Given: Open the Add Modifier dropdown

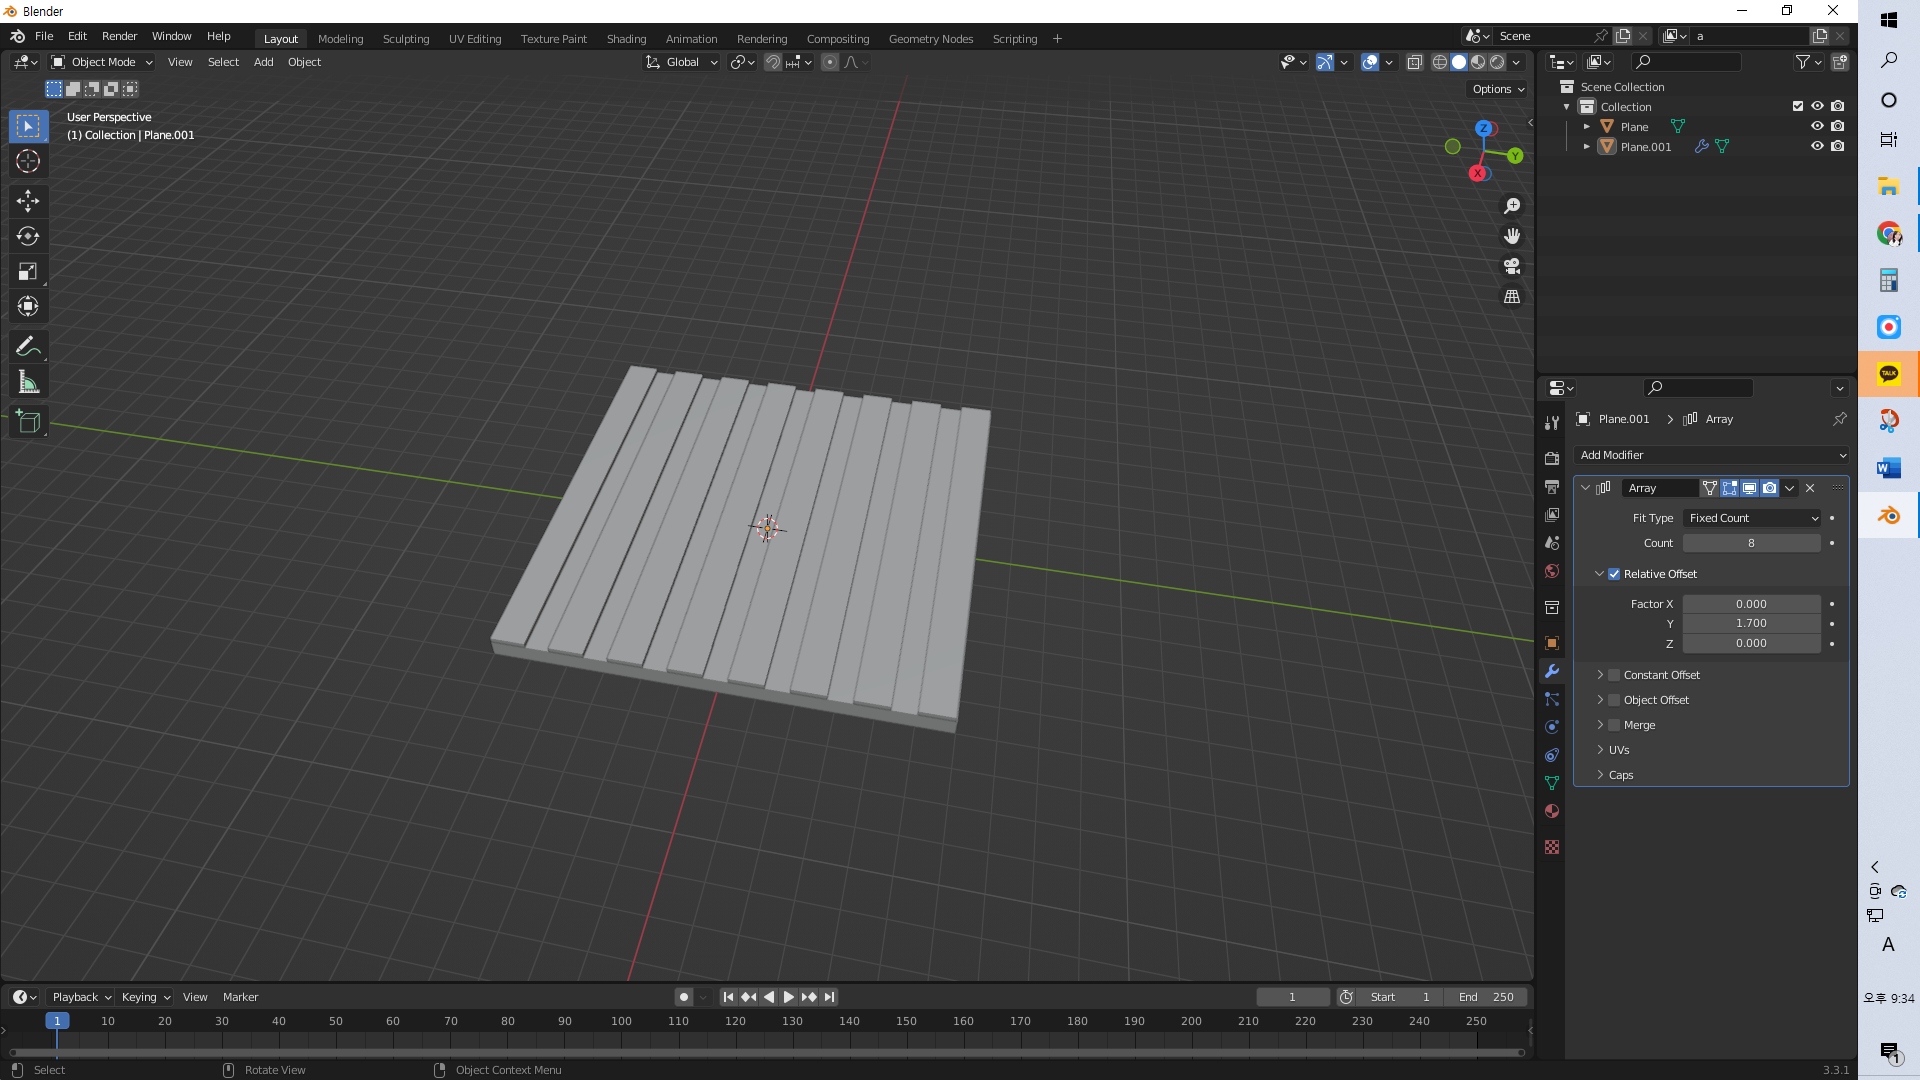Looking at the screenshot, I should 1711,455.
